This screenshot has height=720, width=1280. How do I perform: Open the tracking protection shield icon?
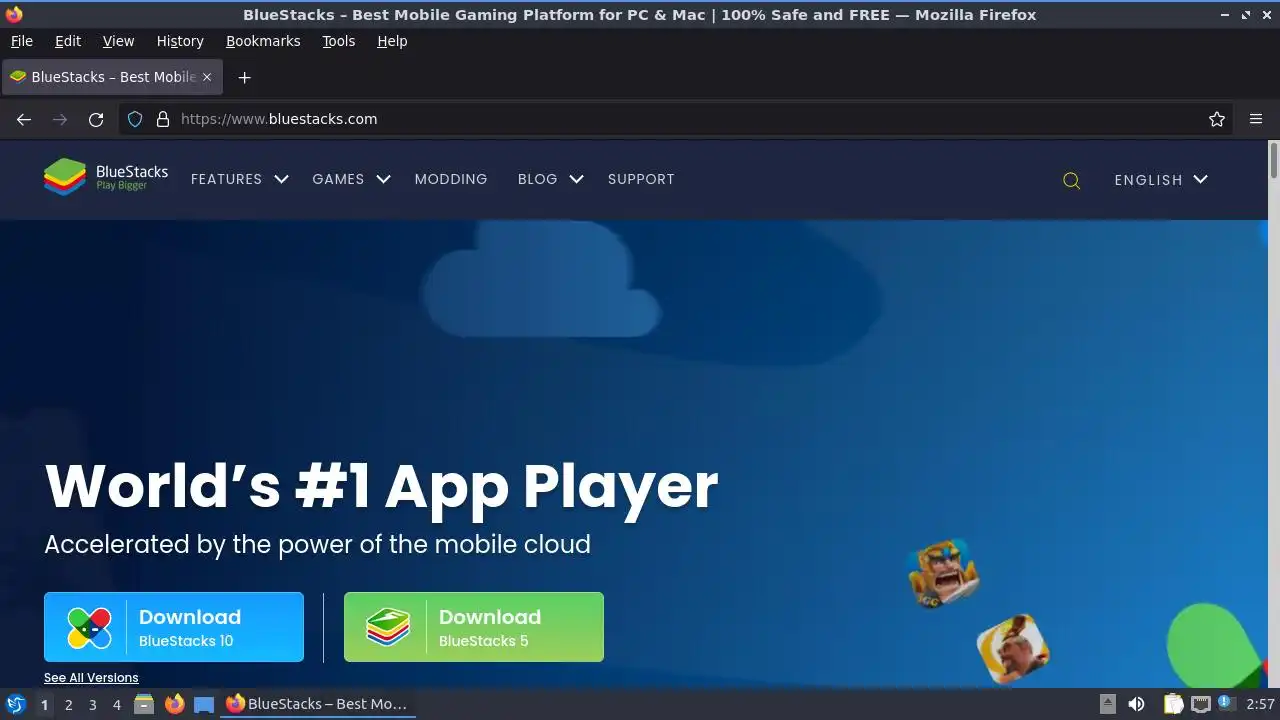[x=135, y=119]
